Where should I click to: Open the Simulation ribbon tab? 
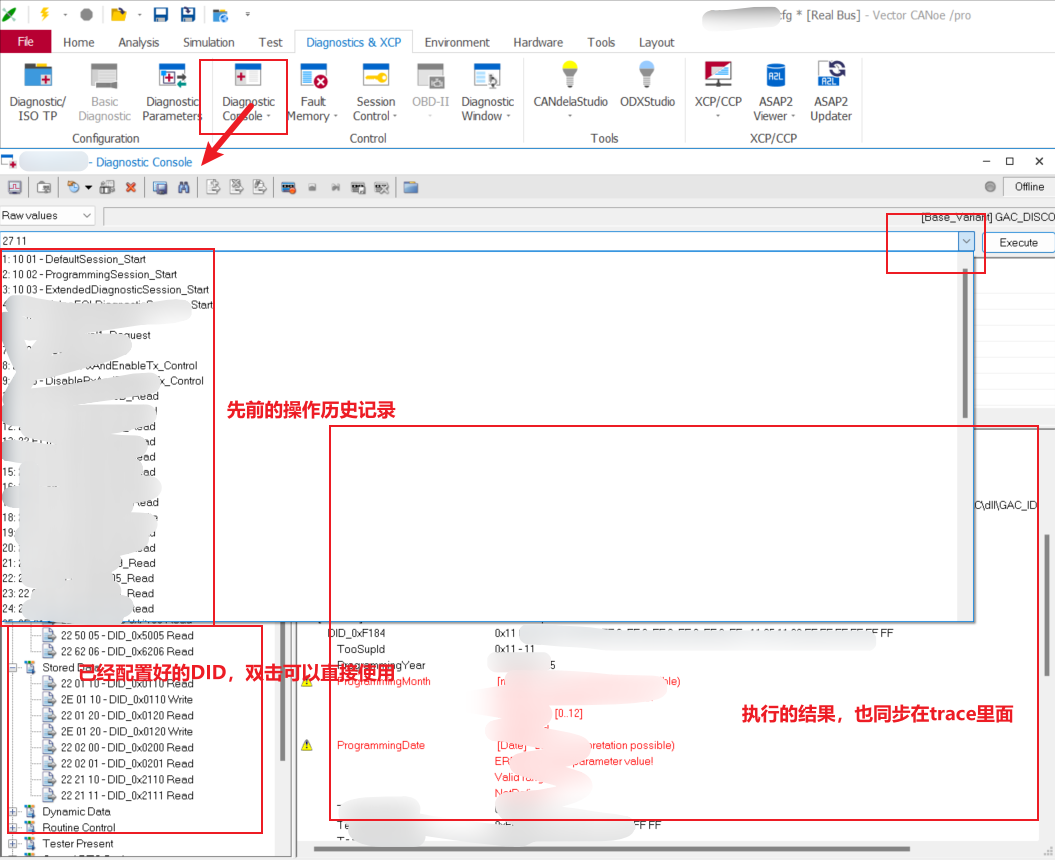(x=209, y=42)
